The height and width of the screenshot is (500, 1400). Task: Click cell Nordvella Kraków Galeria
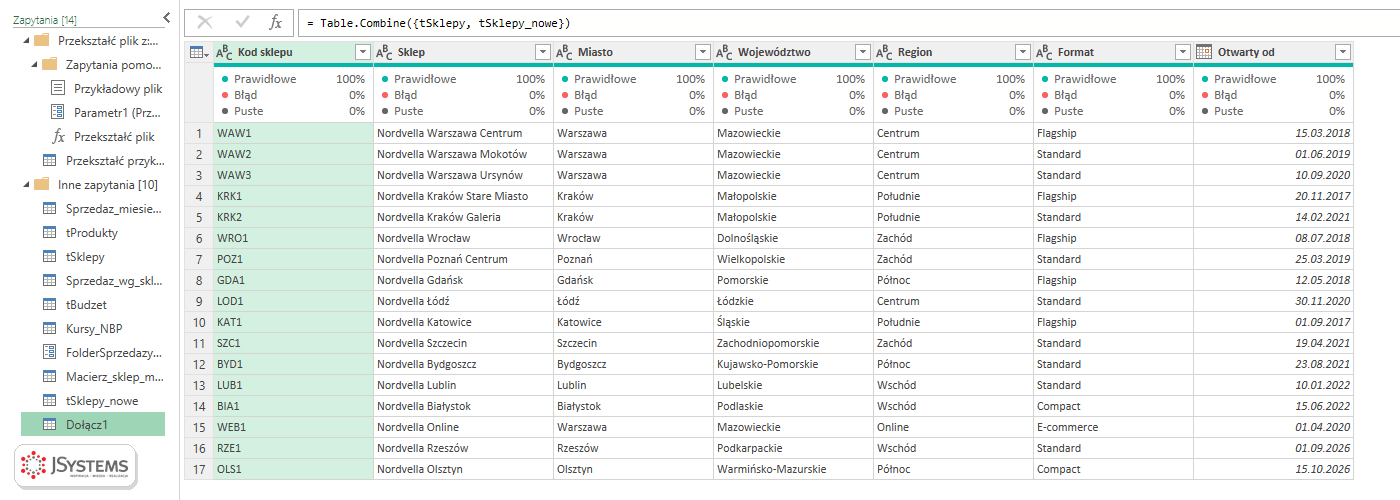pyautogui.click(x=463, y=217)
